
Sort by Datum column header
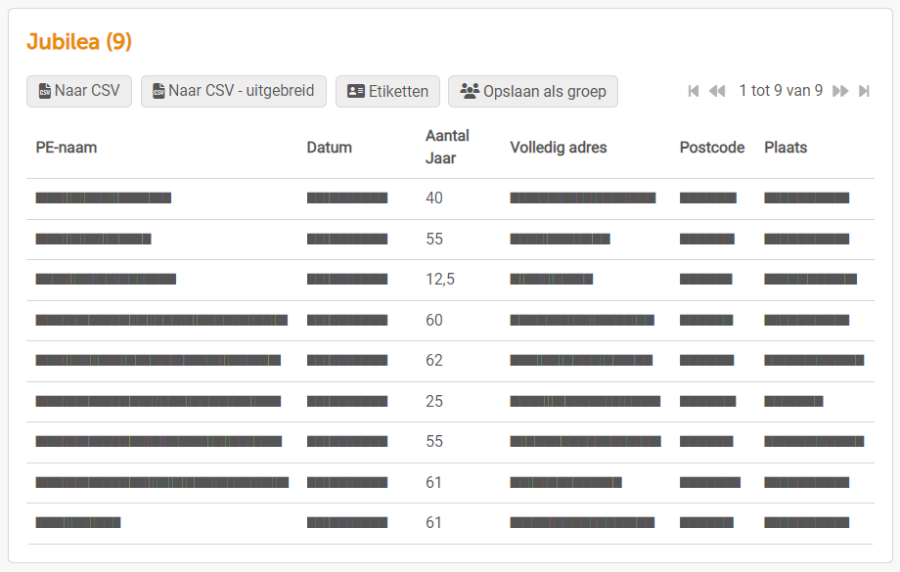point(329,147)
